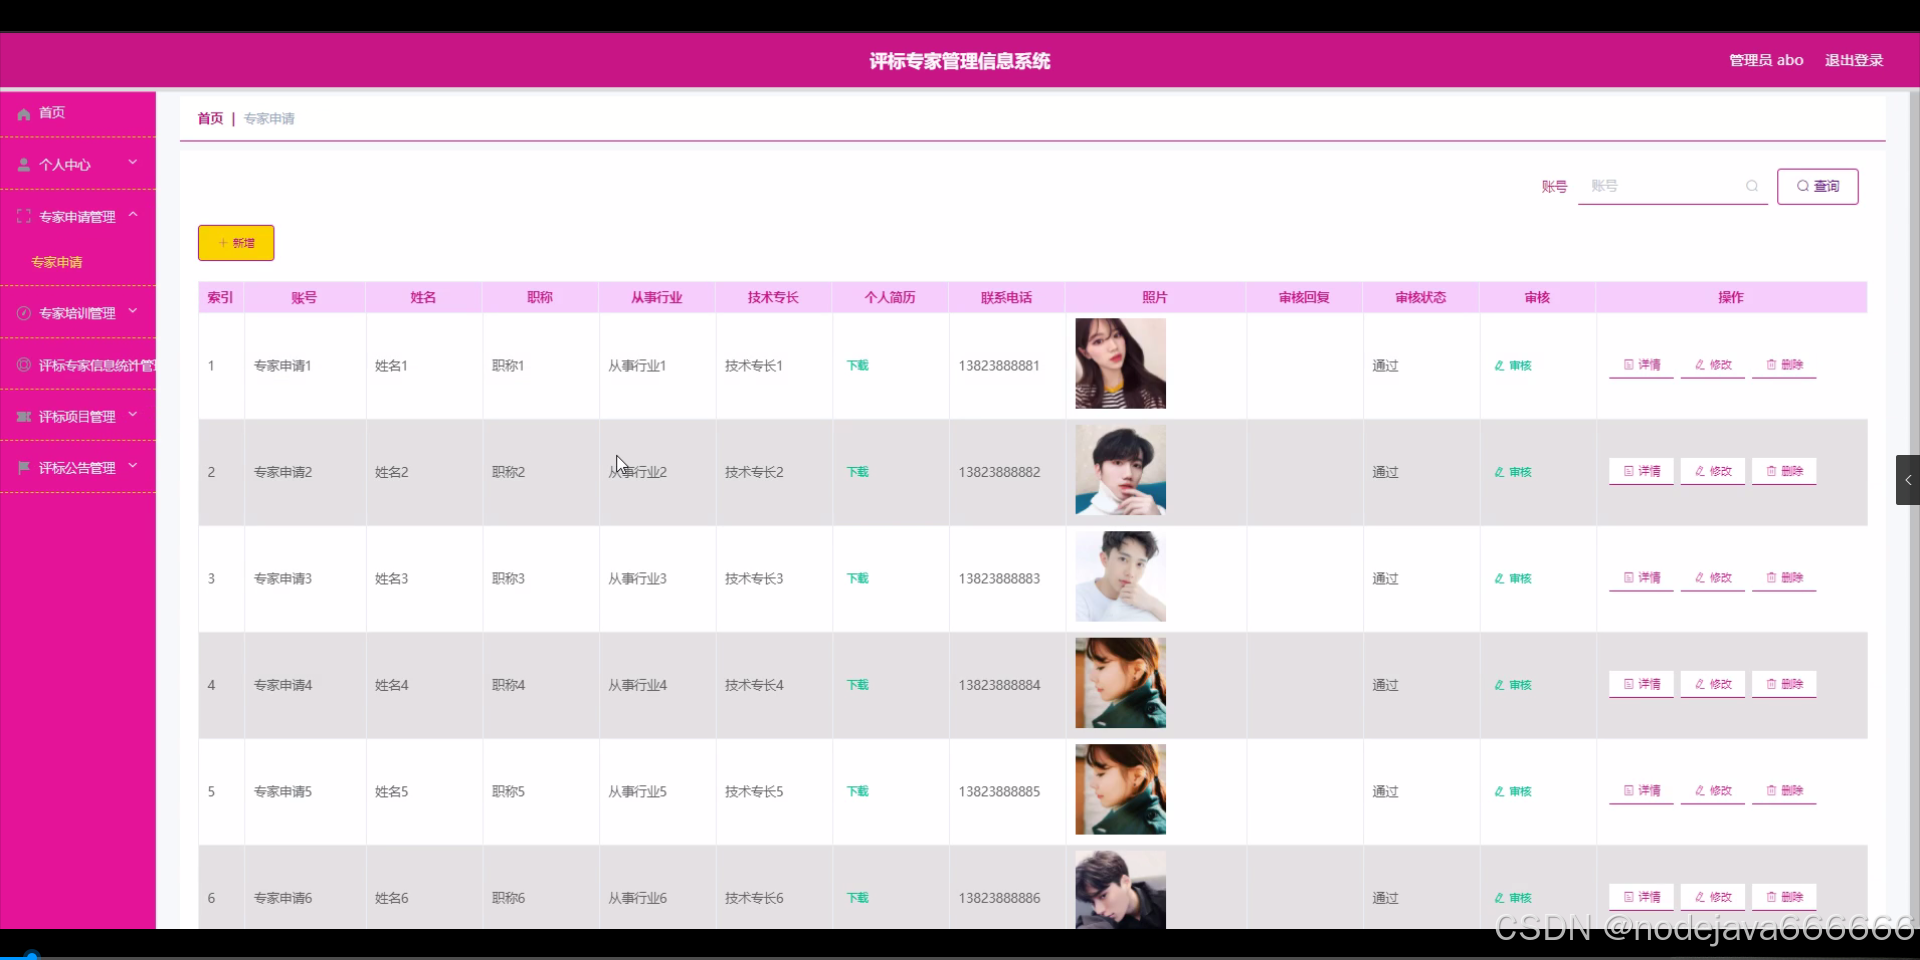Click 审核 edit icon for 专家申请2
Image resolution: width=1920 pixels, height=960 pixels.
pos(1499,472)
